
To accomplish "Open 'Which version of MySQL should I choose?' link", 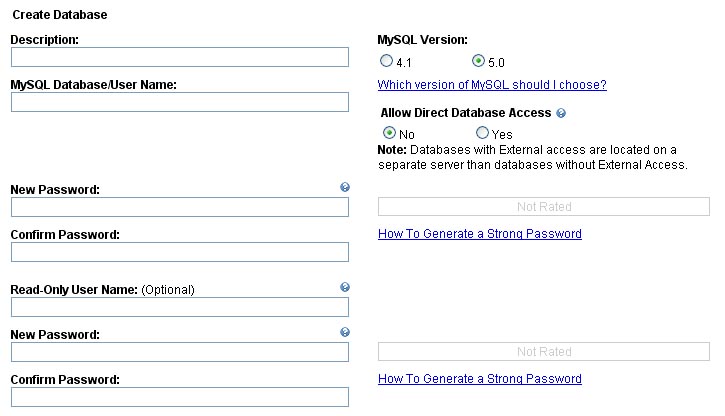I will coord(492,85).
